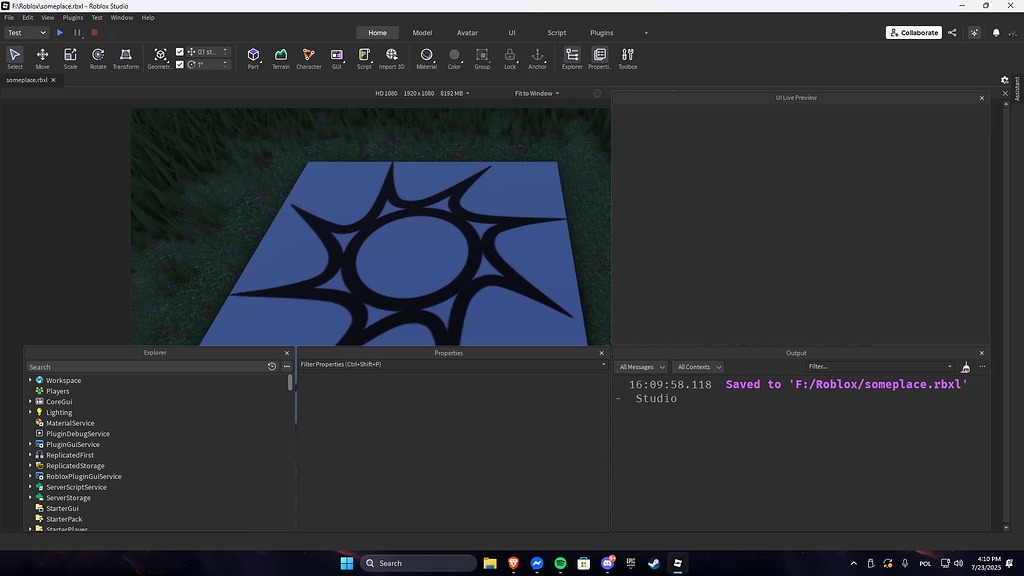Screen dimensions: 1024x576
Task: Expand the CoreGui tree node
Action: [x=30, y=402]
